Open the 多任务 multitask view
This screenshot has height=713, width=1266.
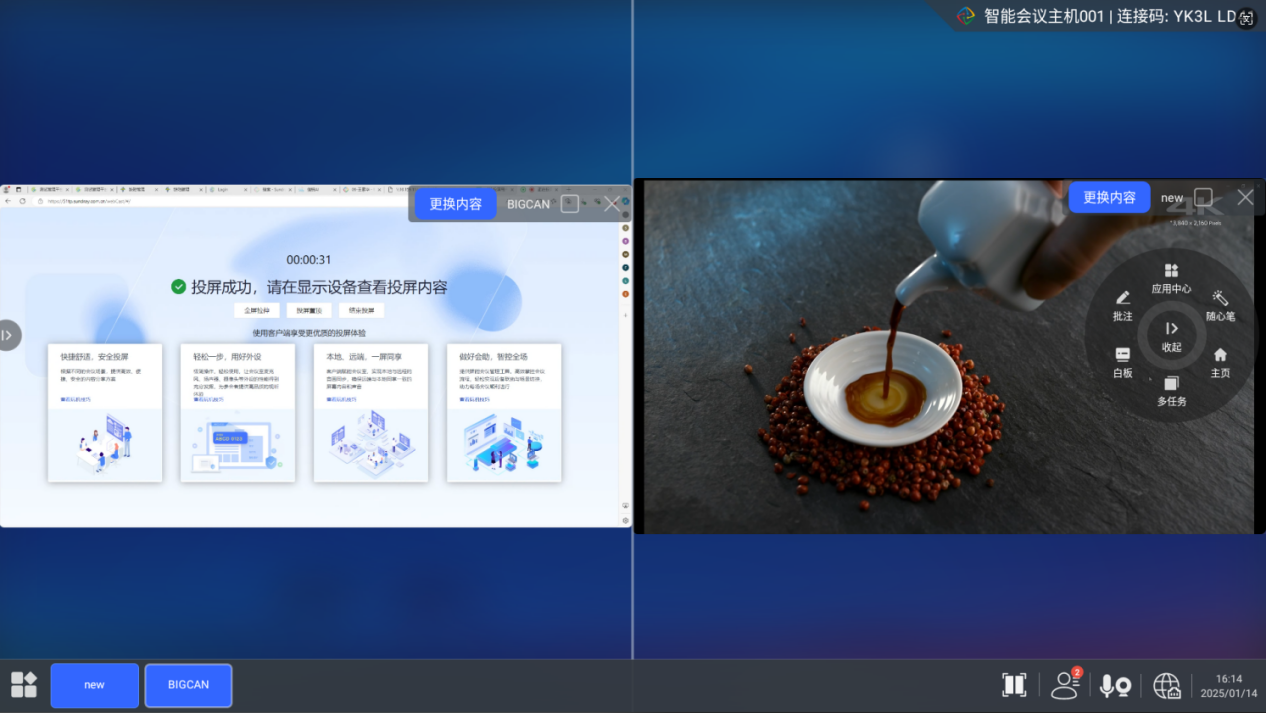coord(1171,390)
